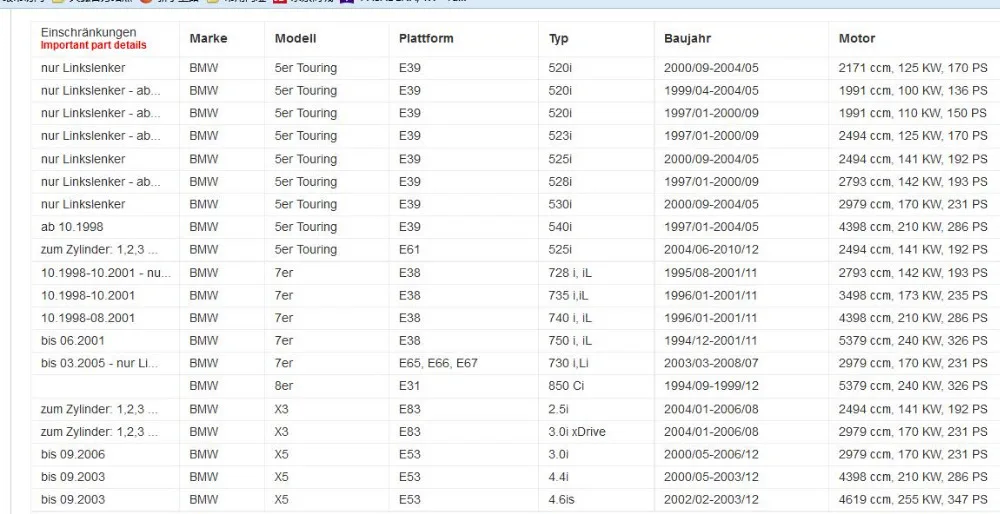
Task: Select the 523i type cell
Action: 560,136
